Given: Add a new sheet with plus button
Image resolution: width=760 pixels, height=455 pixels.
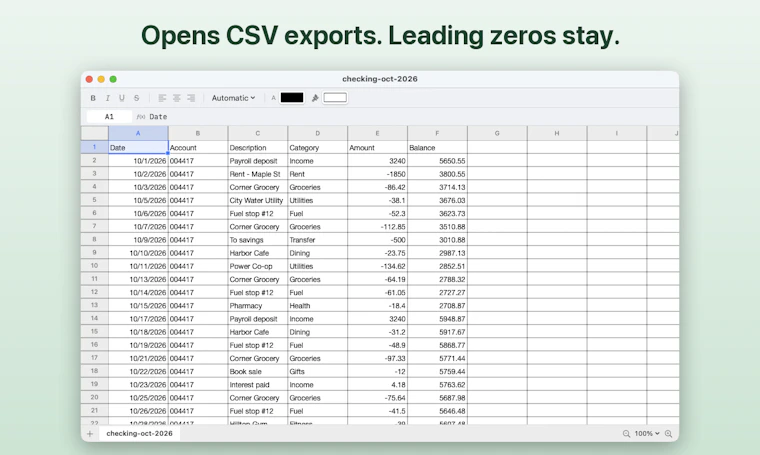Looking at the screenshot, I should point(90,434).
